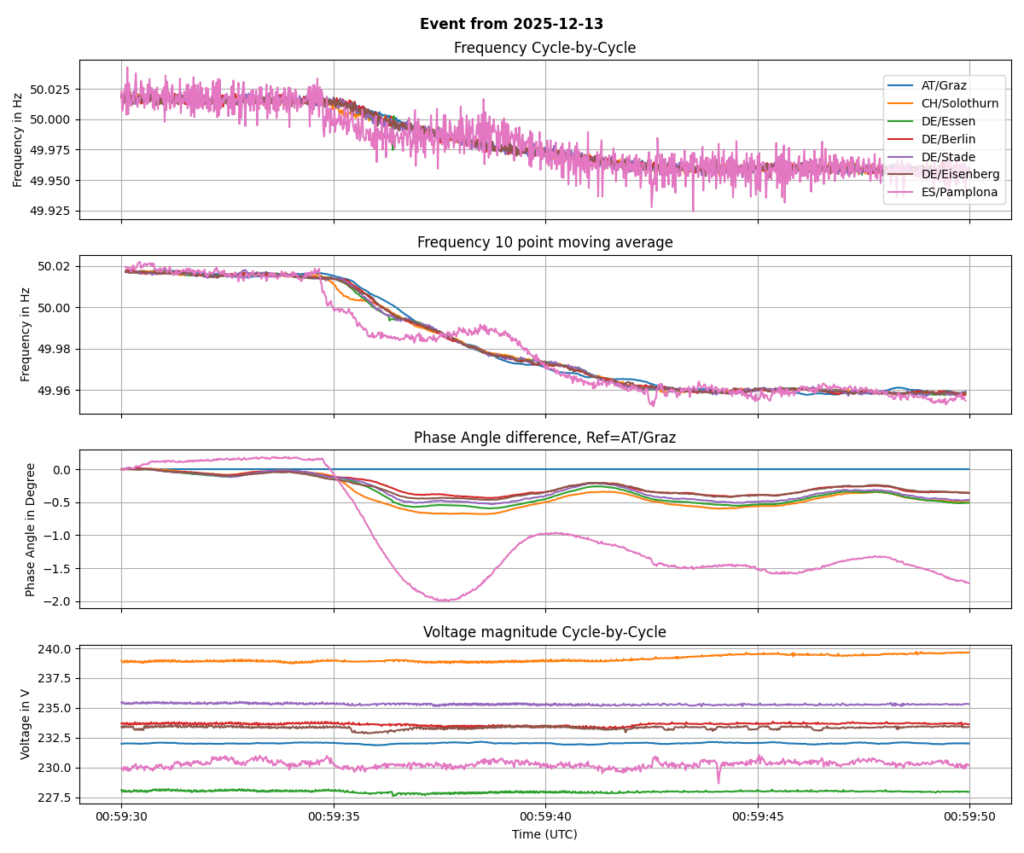Click the 'Phase Angle difference, Ref=AT/Graz' title
Image resolution: width=1024 pixels, height=853 pixels.
click(545, 437)
